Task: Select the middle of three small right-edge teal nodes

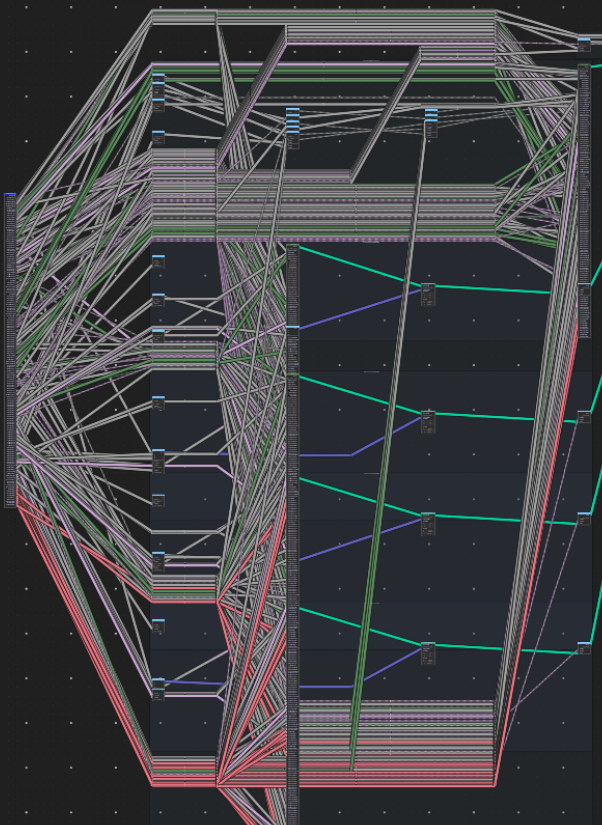Action: (584, 519)
